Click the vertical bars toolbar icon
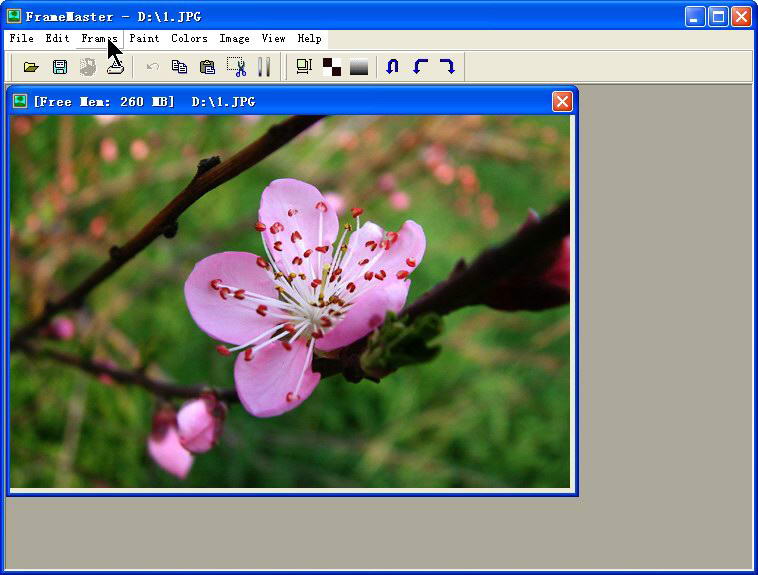The width and height of the screenshot is (758, 575). [264, 67]
